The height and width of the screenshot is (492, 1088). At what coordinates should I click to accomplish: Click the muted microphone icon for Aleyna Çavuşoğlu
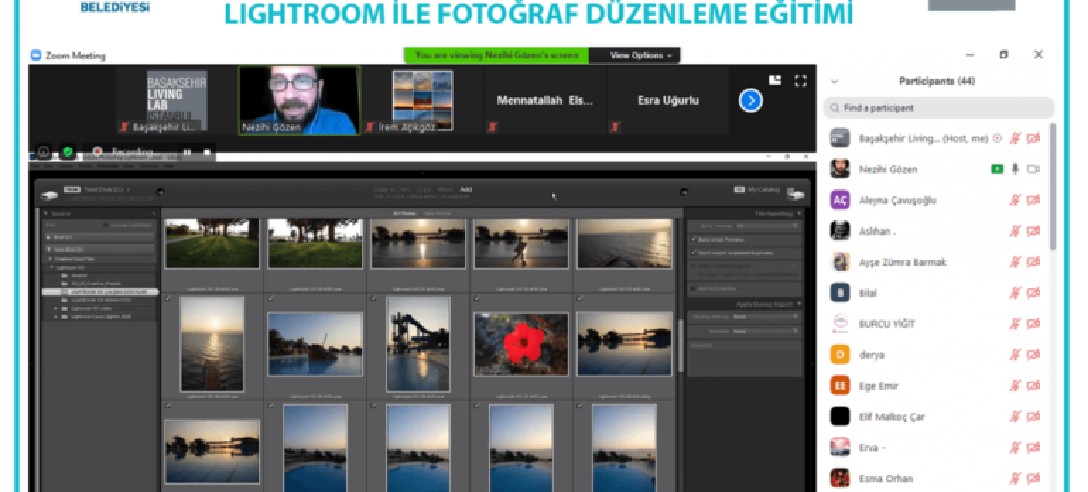(1014, 201)
